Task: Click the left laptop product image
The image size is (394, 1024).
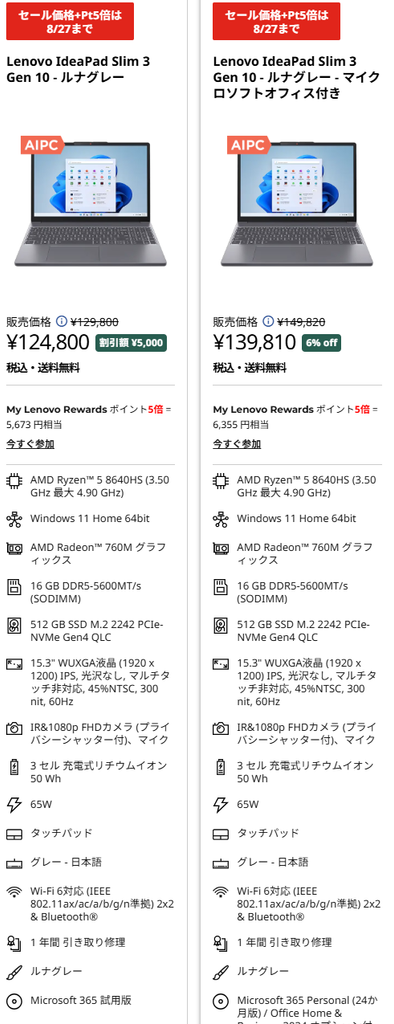Action: (x=90, y=202)
